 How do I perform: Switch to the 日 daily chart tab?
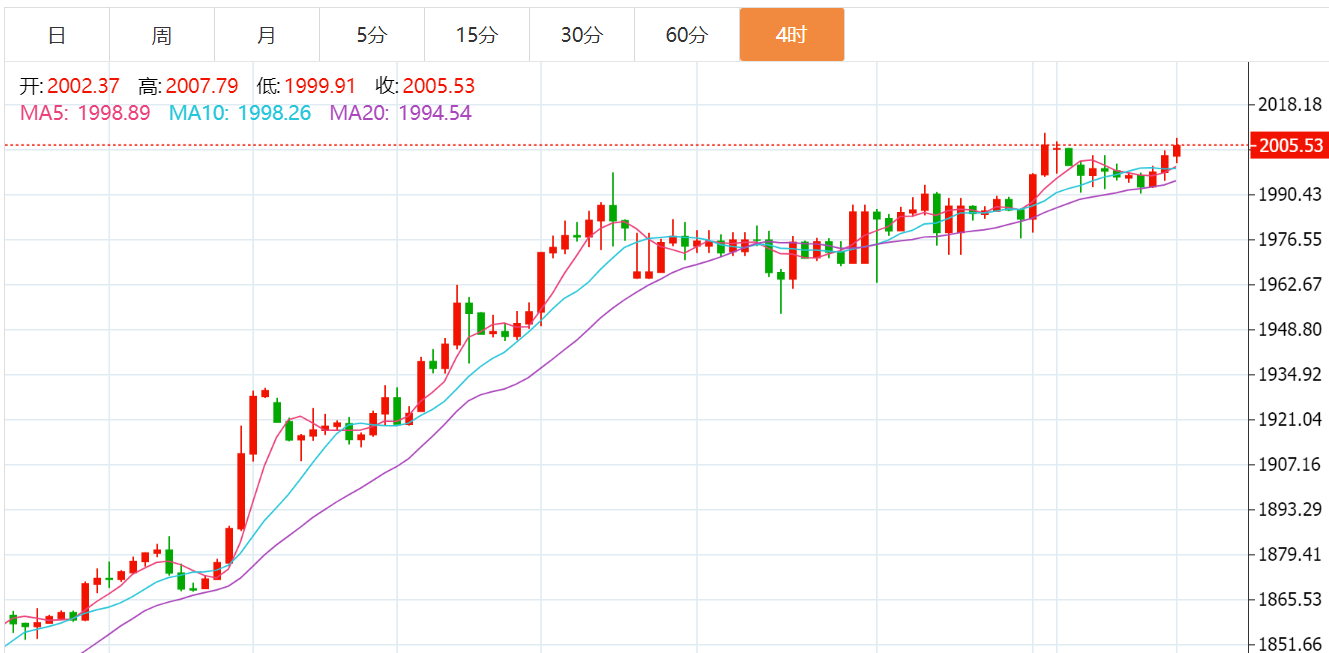tap(57, 35)
